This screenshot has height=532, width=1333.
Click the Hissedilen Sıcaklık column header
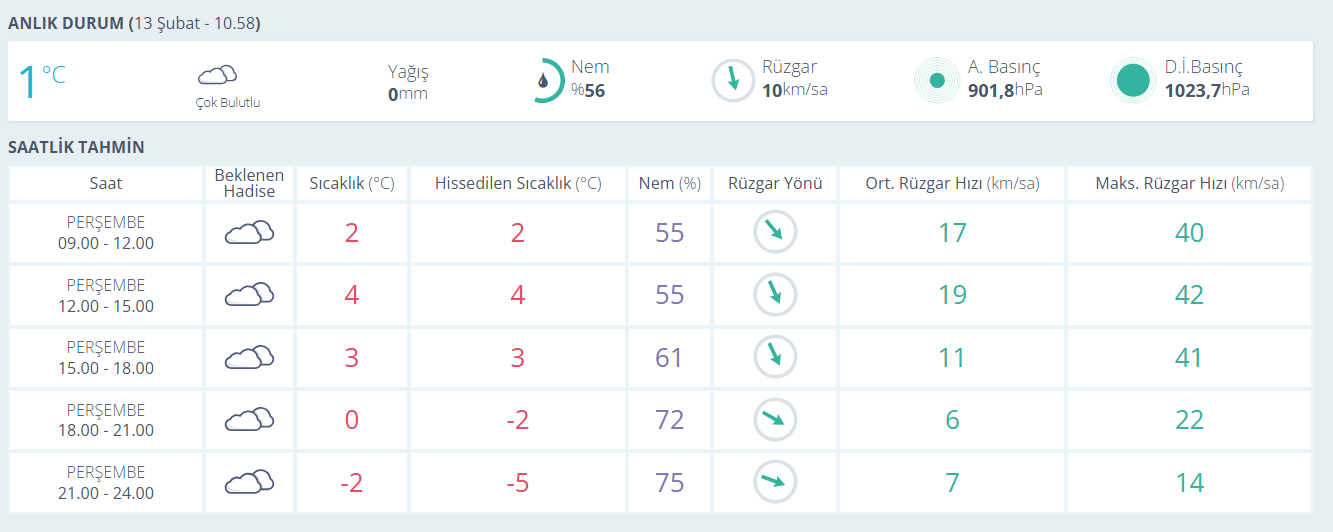click(518, 184)
